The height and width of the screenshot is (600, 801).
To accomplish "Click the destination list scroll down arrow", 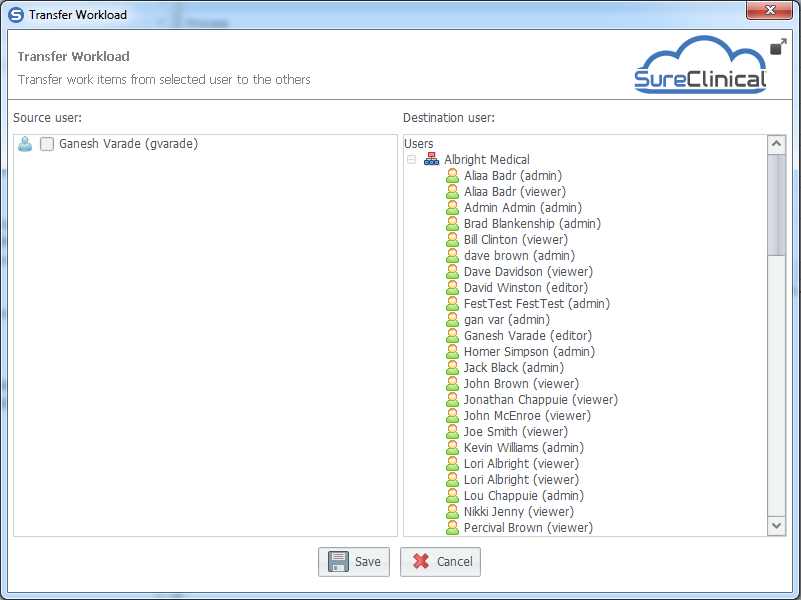I will 776,525.
